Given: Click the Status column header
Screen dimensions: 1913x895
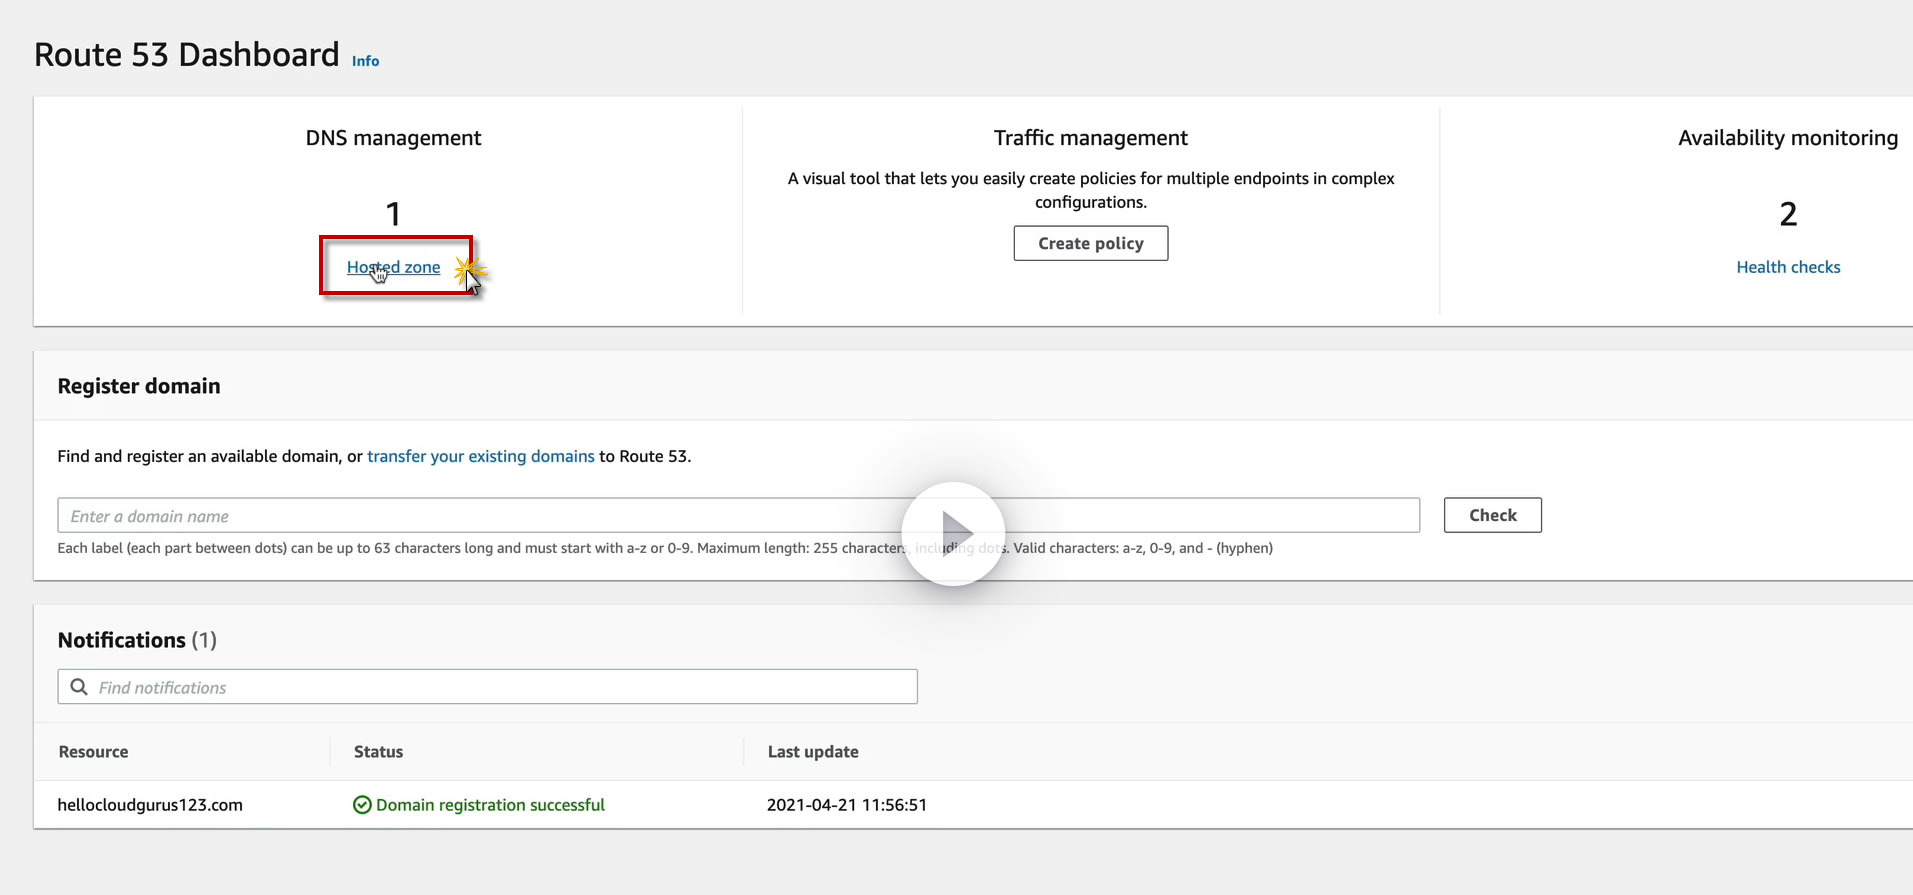Looking at the screenshot, I should (378, 752).
